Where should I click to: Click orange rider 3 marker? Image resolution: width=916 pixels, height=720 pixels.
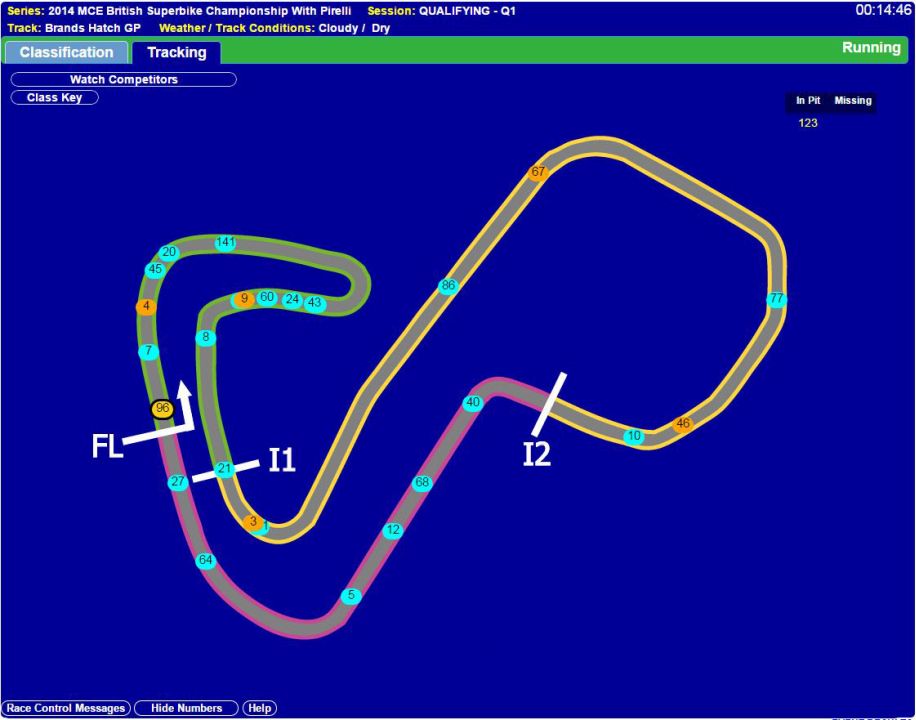[253, 521]
